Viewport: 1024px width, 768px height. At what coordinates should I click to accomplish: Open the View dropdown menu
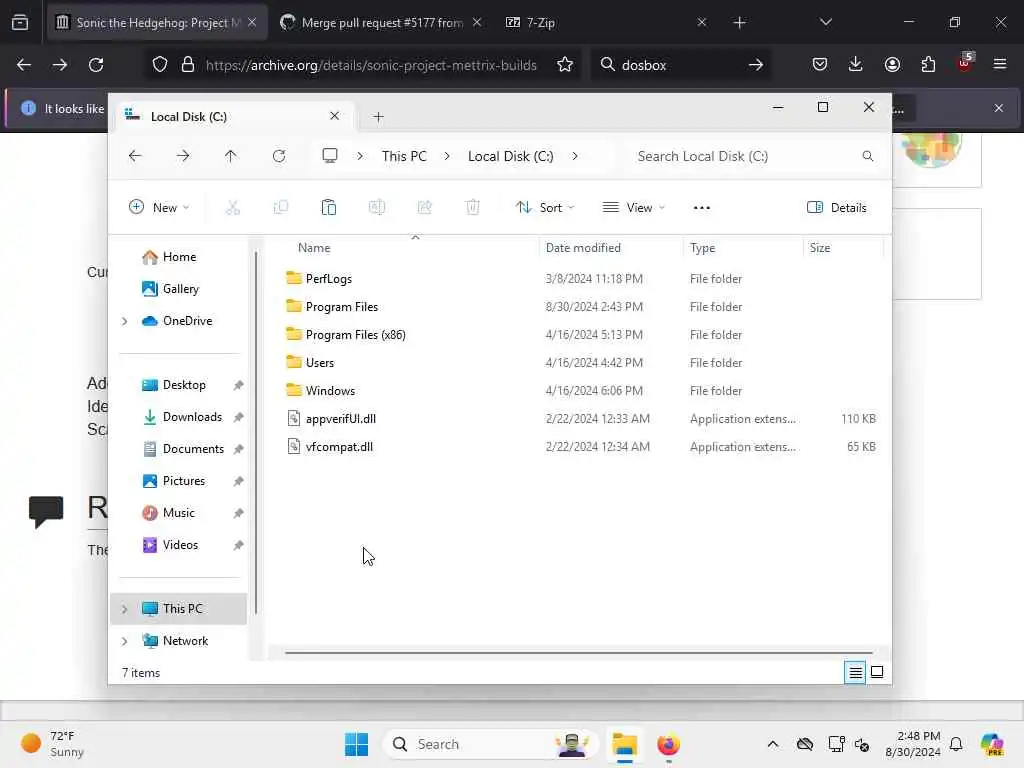633,208
